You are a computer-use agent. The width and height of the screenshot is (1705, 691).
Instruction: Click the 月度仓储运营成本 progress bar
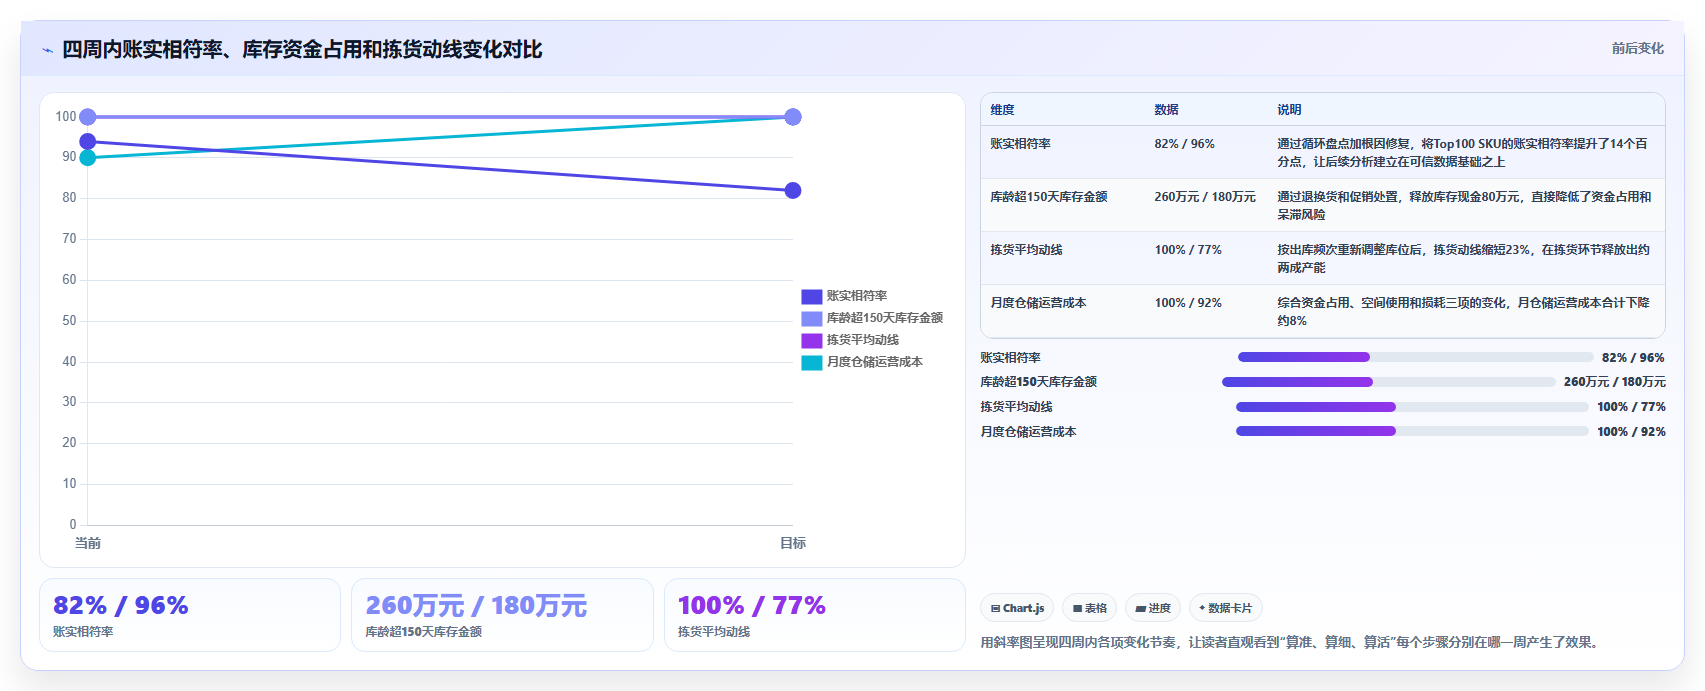point(1412,431)
